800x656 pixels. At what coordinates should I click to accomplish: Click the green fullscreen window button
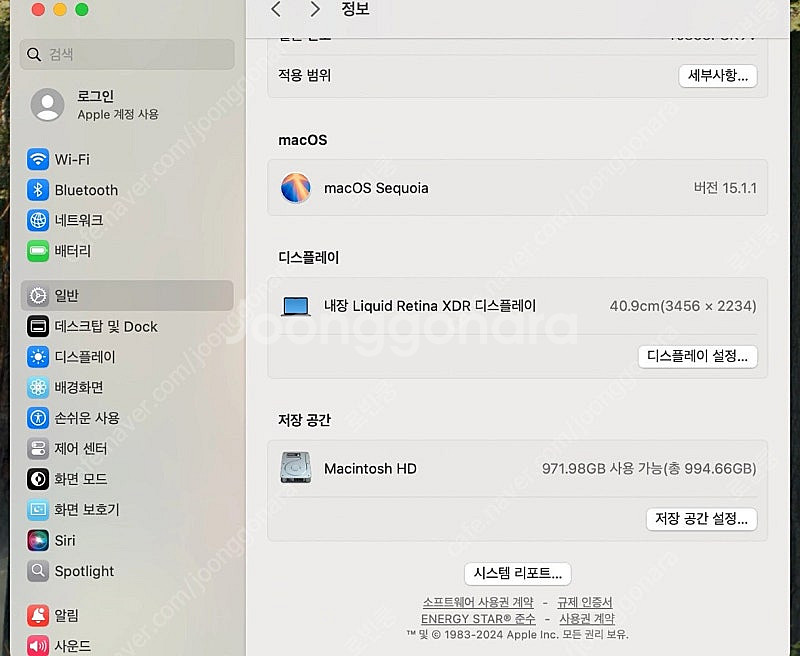click(x=82, y=10)
